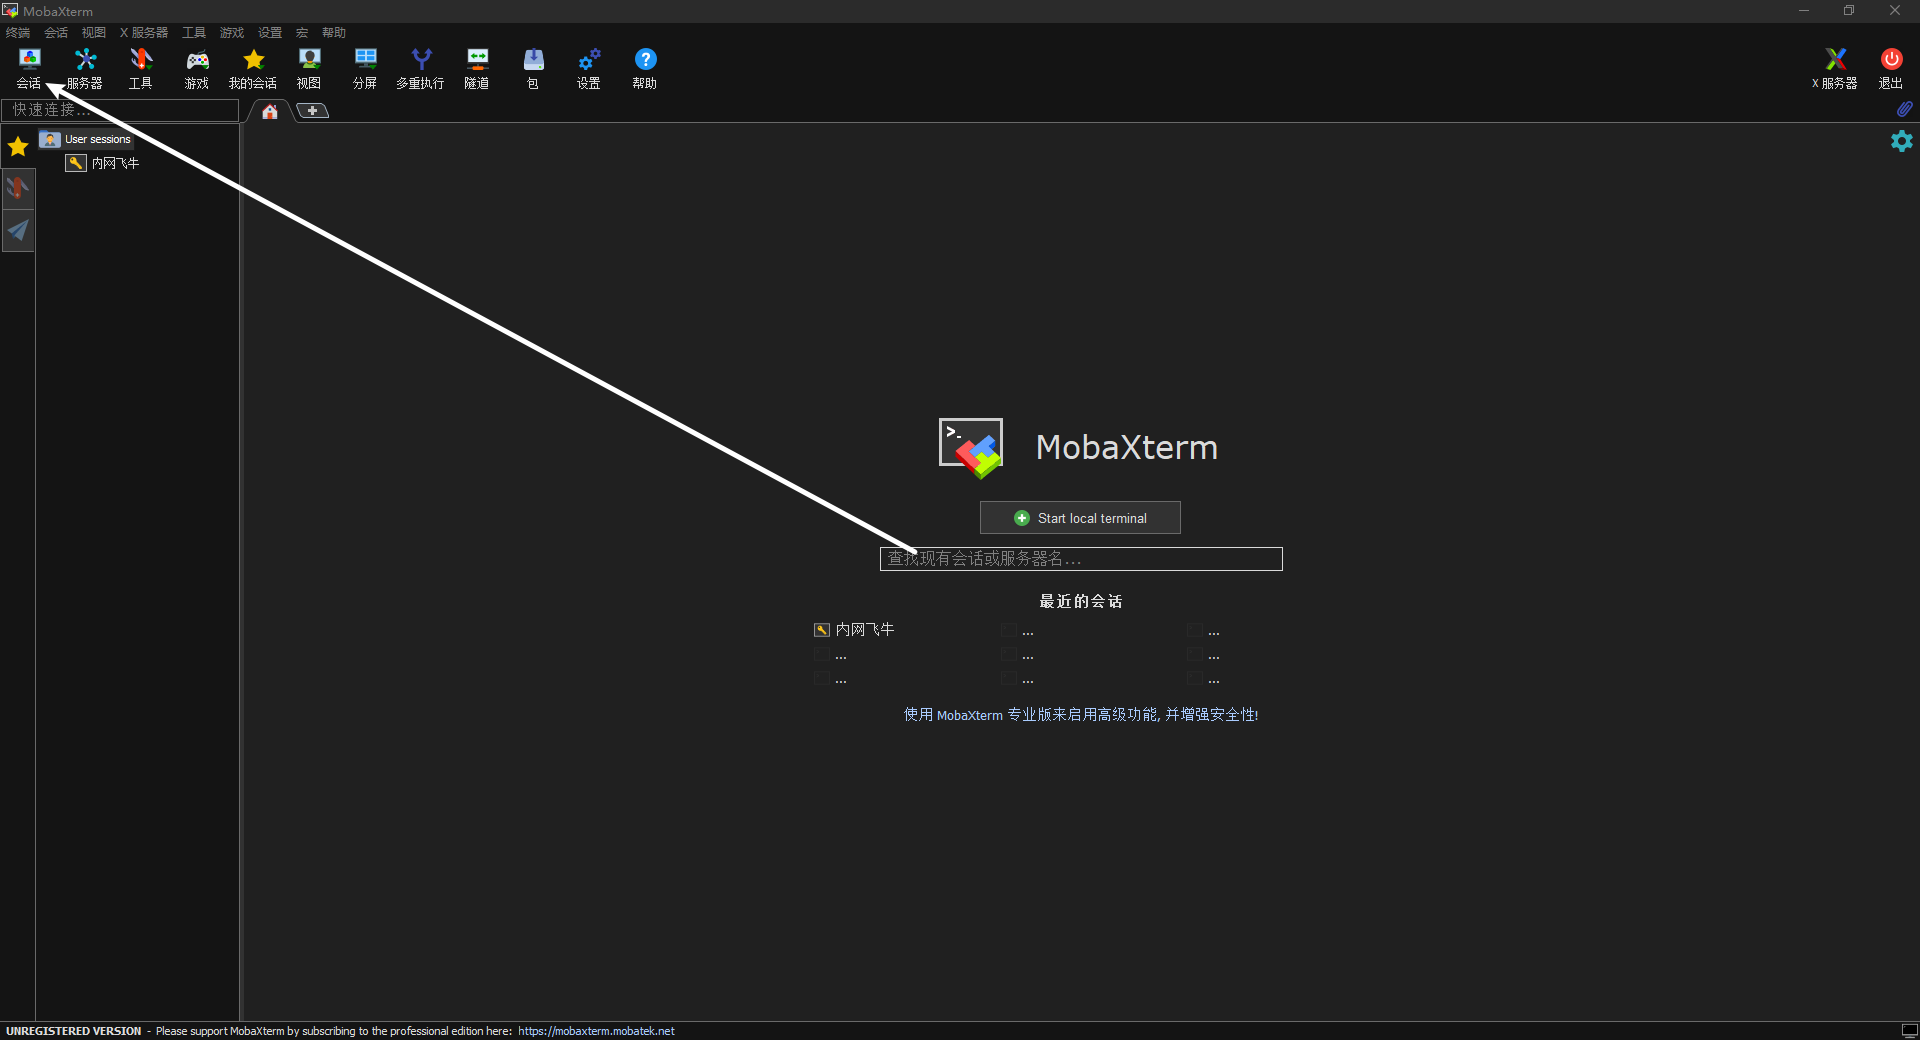Screen dimensions: 1920x1040
Task: Open the 服务器 (Servers) toolbar icon
Action: point(85,68)
